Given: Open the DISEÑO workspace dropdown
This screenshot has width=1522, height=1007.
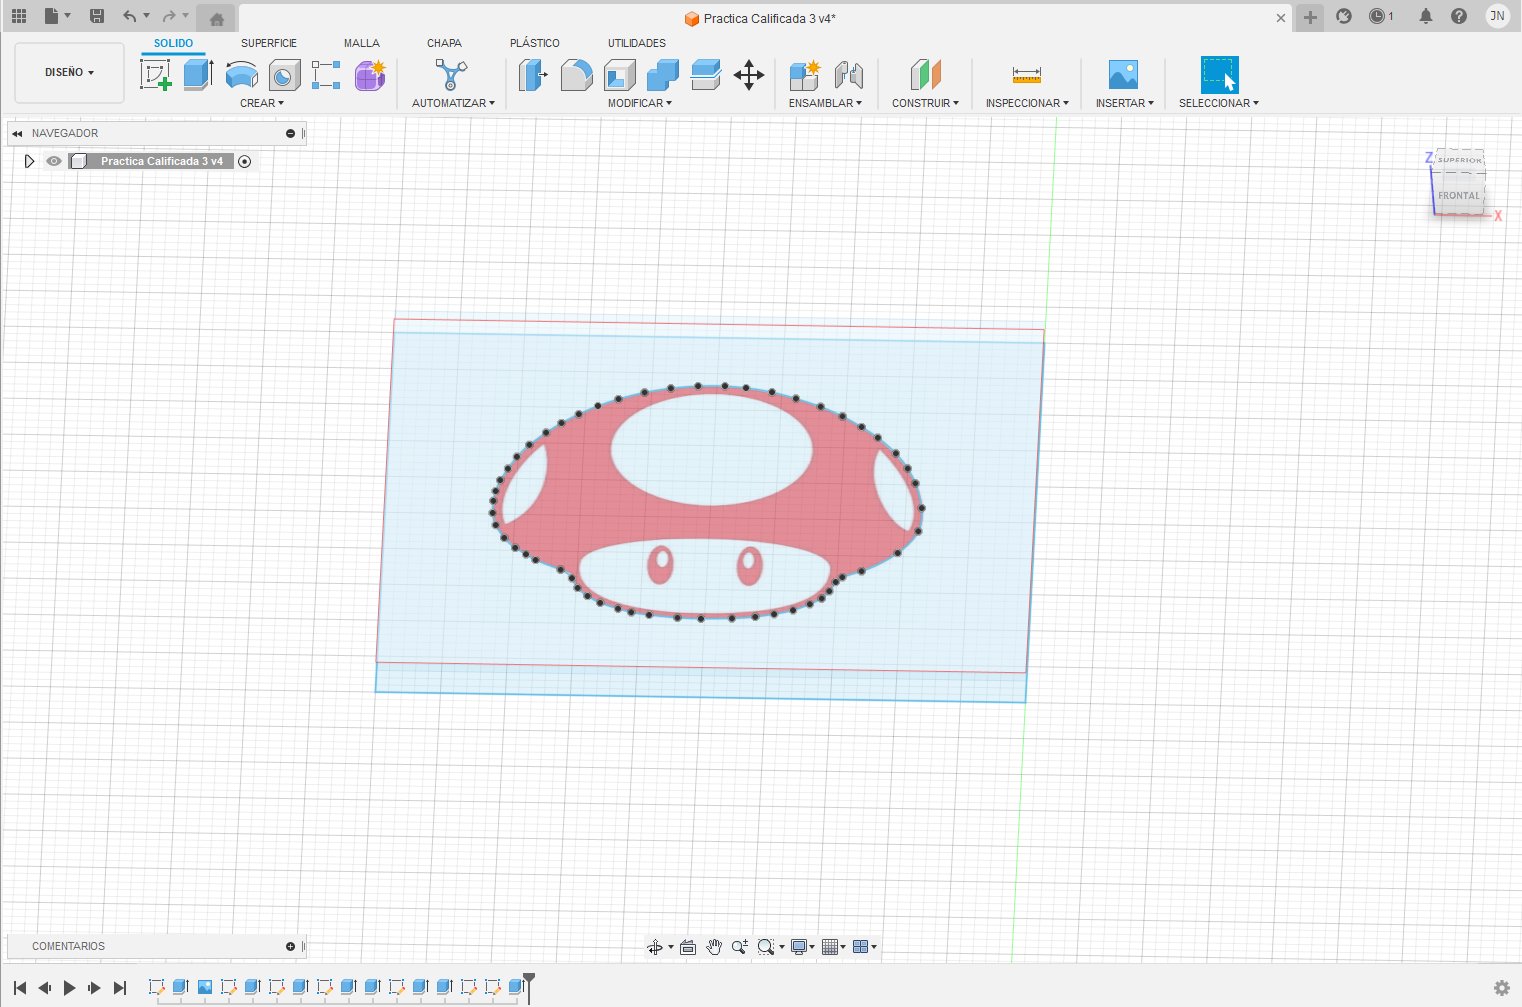Looking at the screenshot, I should point(69,72).
